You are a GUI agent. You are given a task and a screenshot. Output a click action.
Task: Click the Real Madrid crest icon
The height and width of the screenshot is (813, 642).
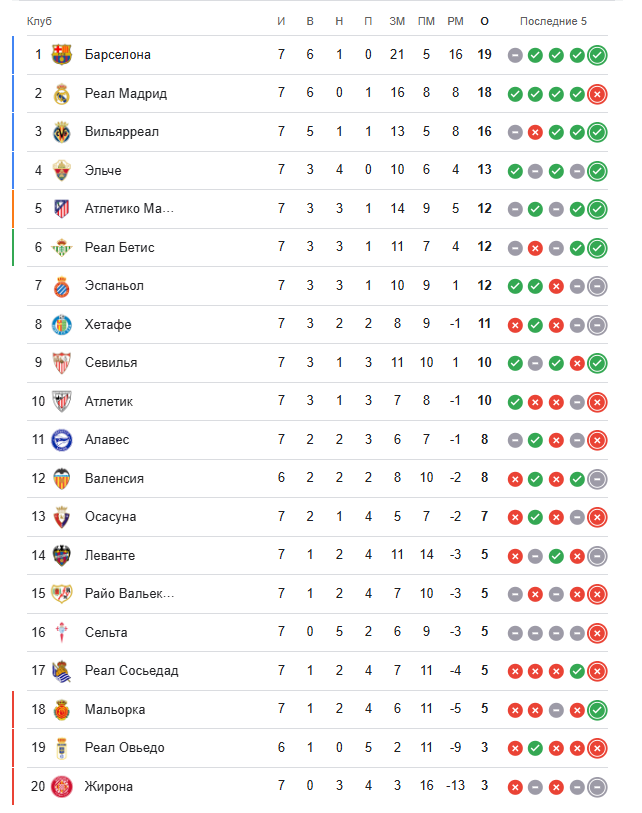pos(62,93)
